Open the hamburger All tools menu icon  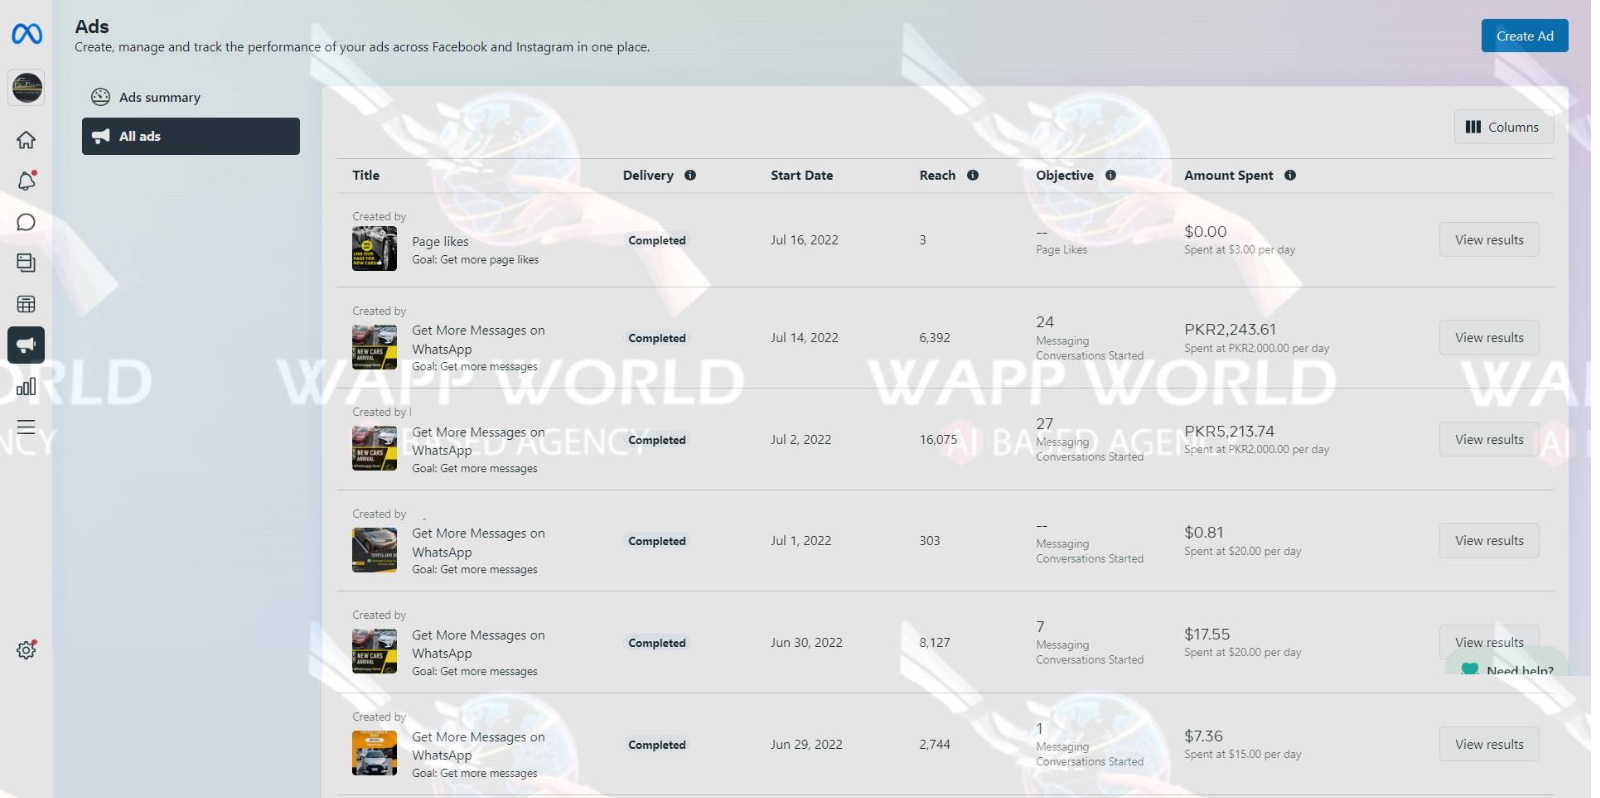27,427
